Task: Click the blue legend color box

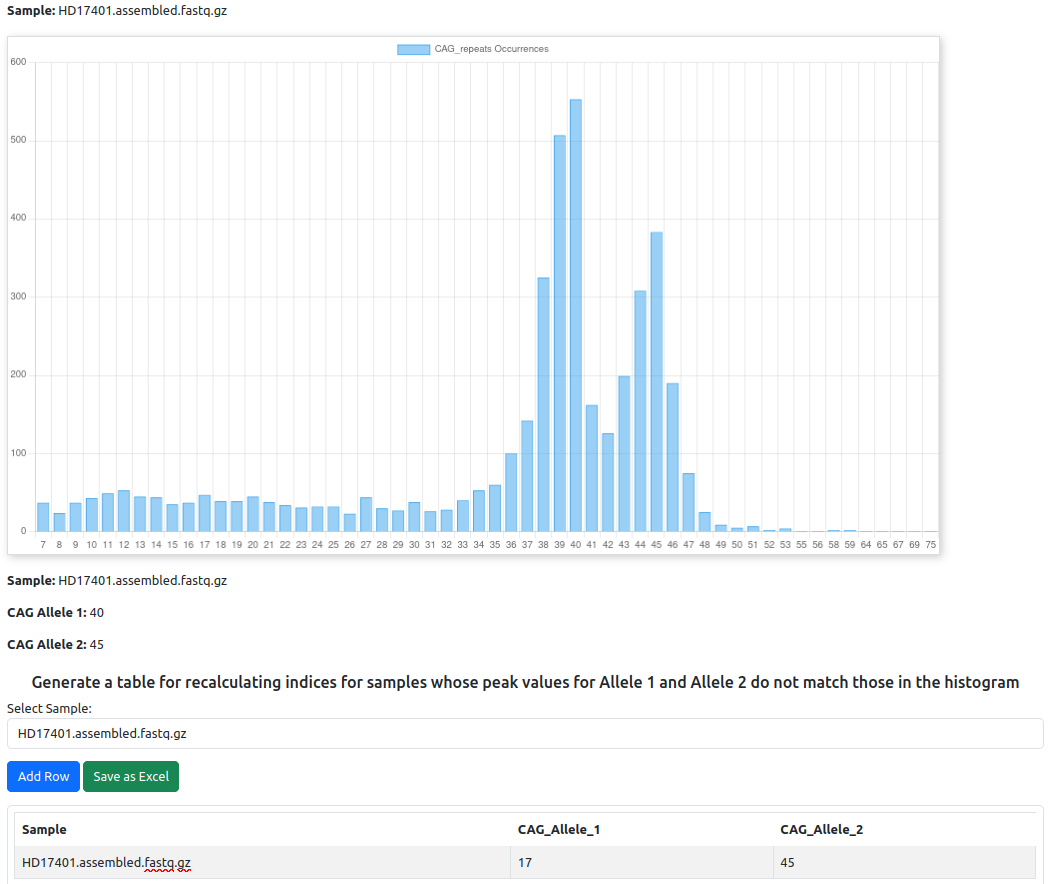Action: coord(413,49)
